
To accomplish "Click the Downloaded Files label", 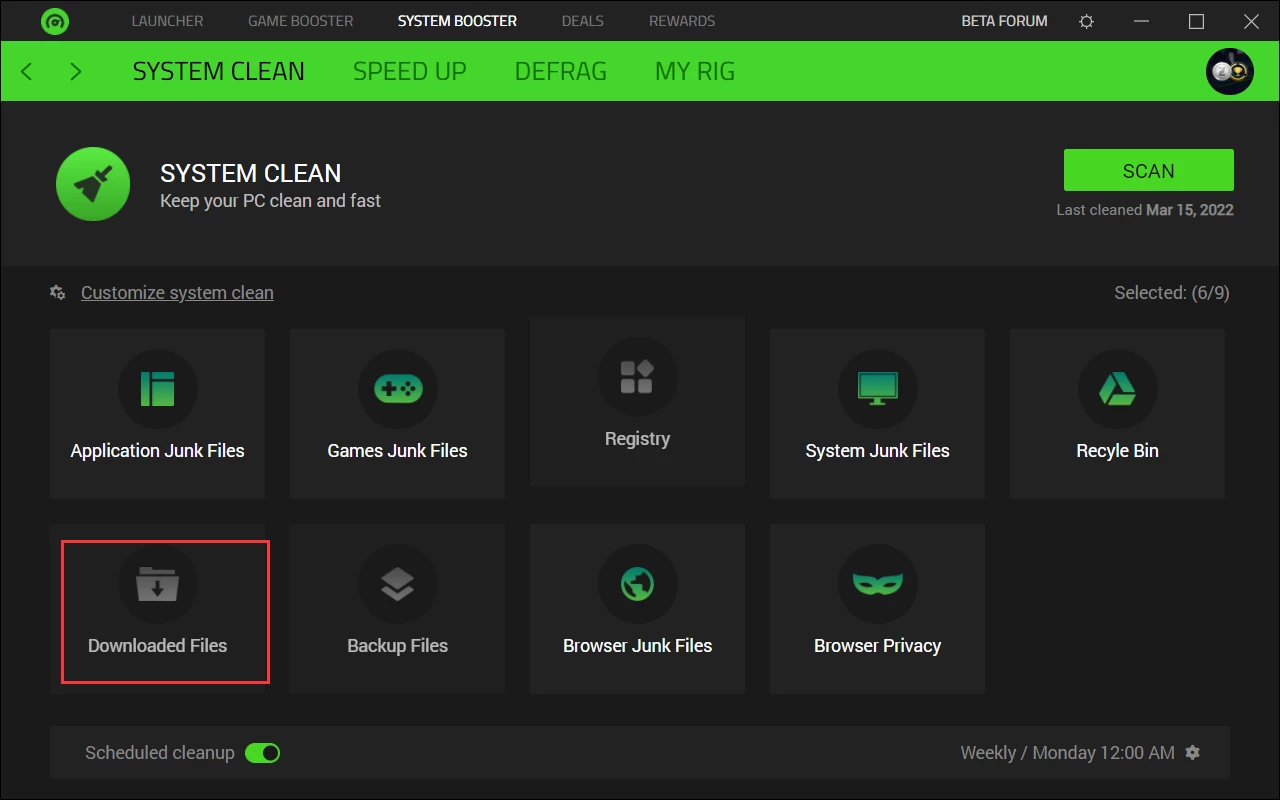I will [158, 646].
